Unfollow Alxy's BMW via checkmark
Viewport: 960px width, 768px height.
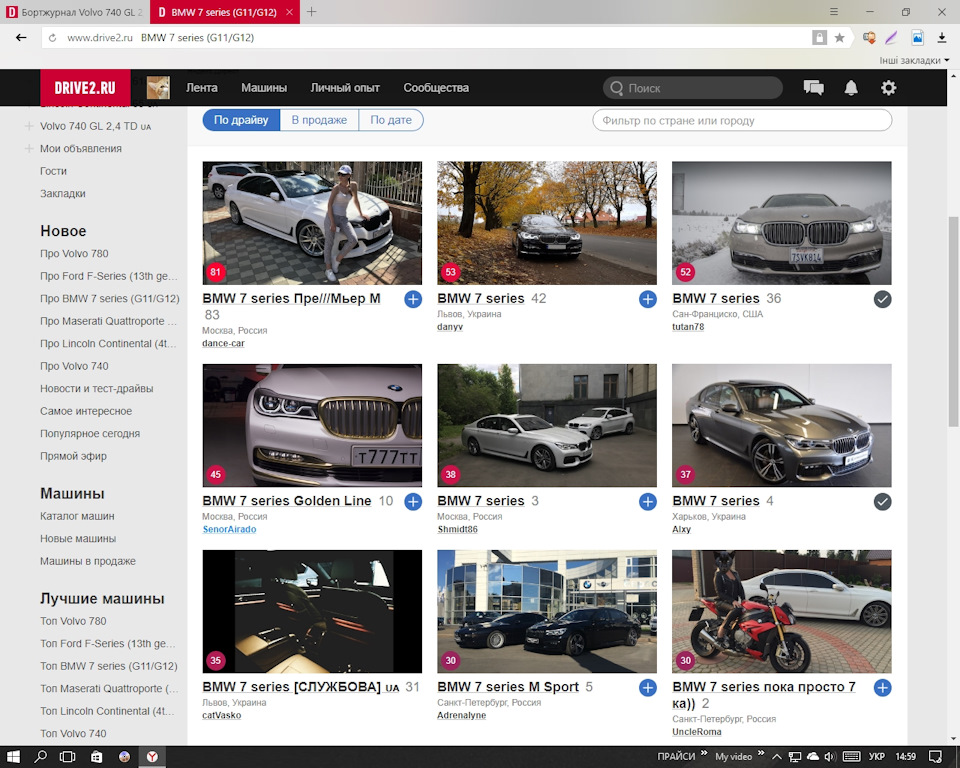pyautogui.click(x=882, y=502)
